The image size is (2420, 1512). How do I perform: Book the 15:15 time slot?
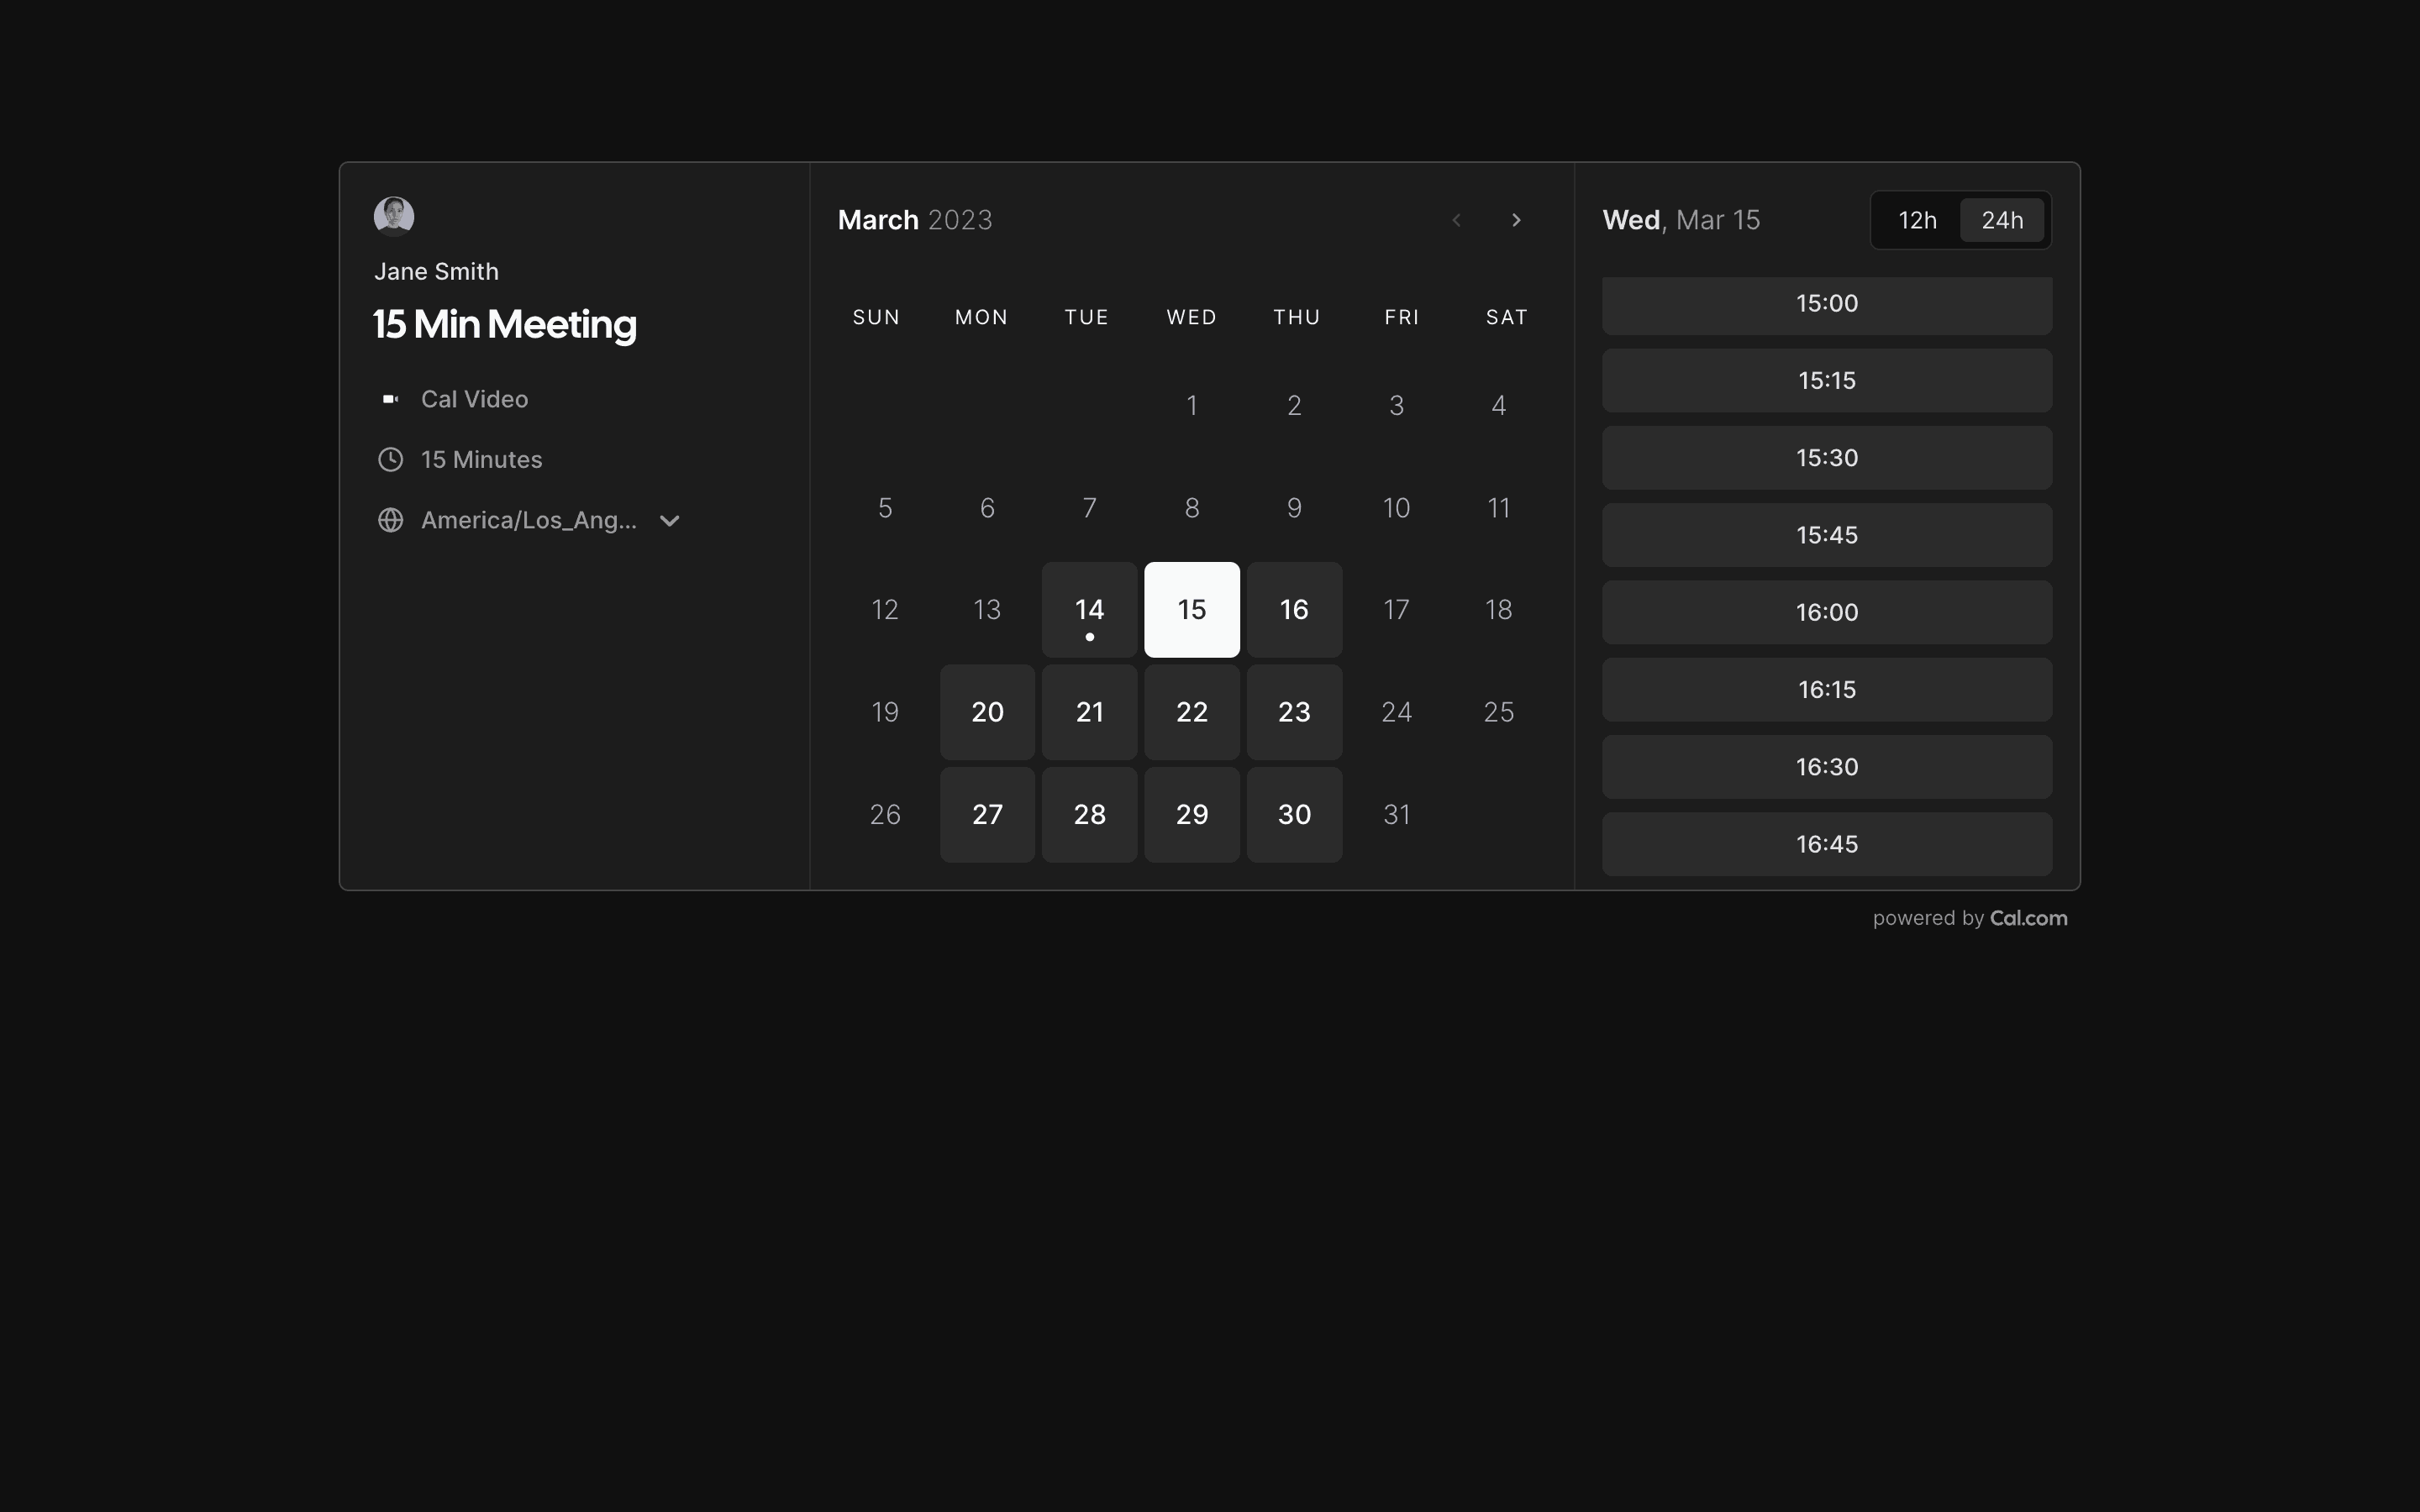click(x=1826, y=381)
